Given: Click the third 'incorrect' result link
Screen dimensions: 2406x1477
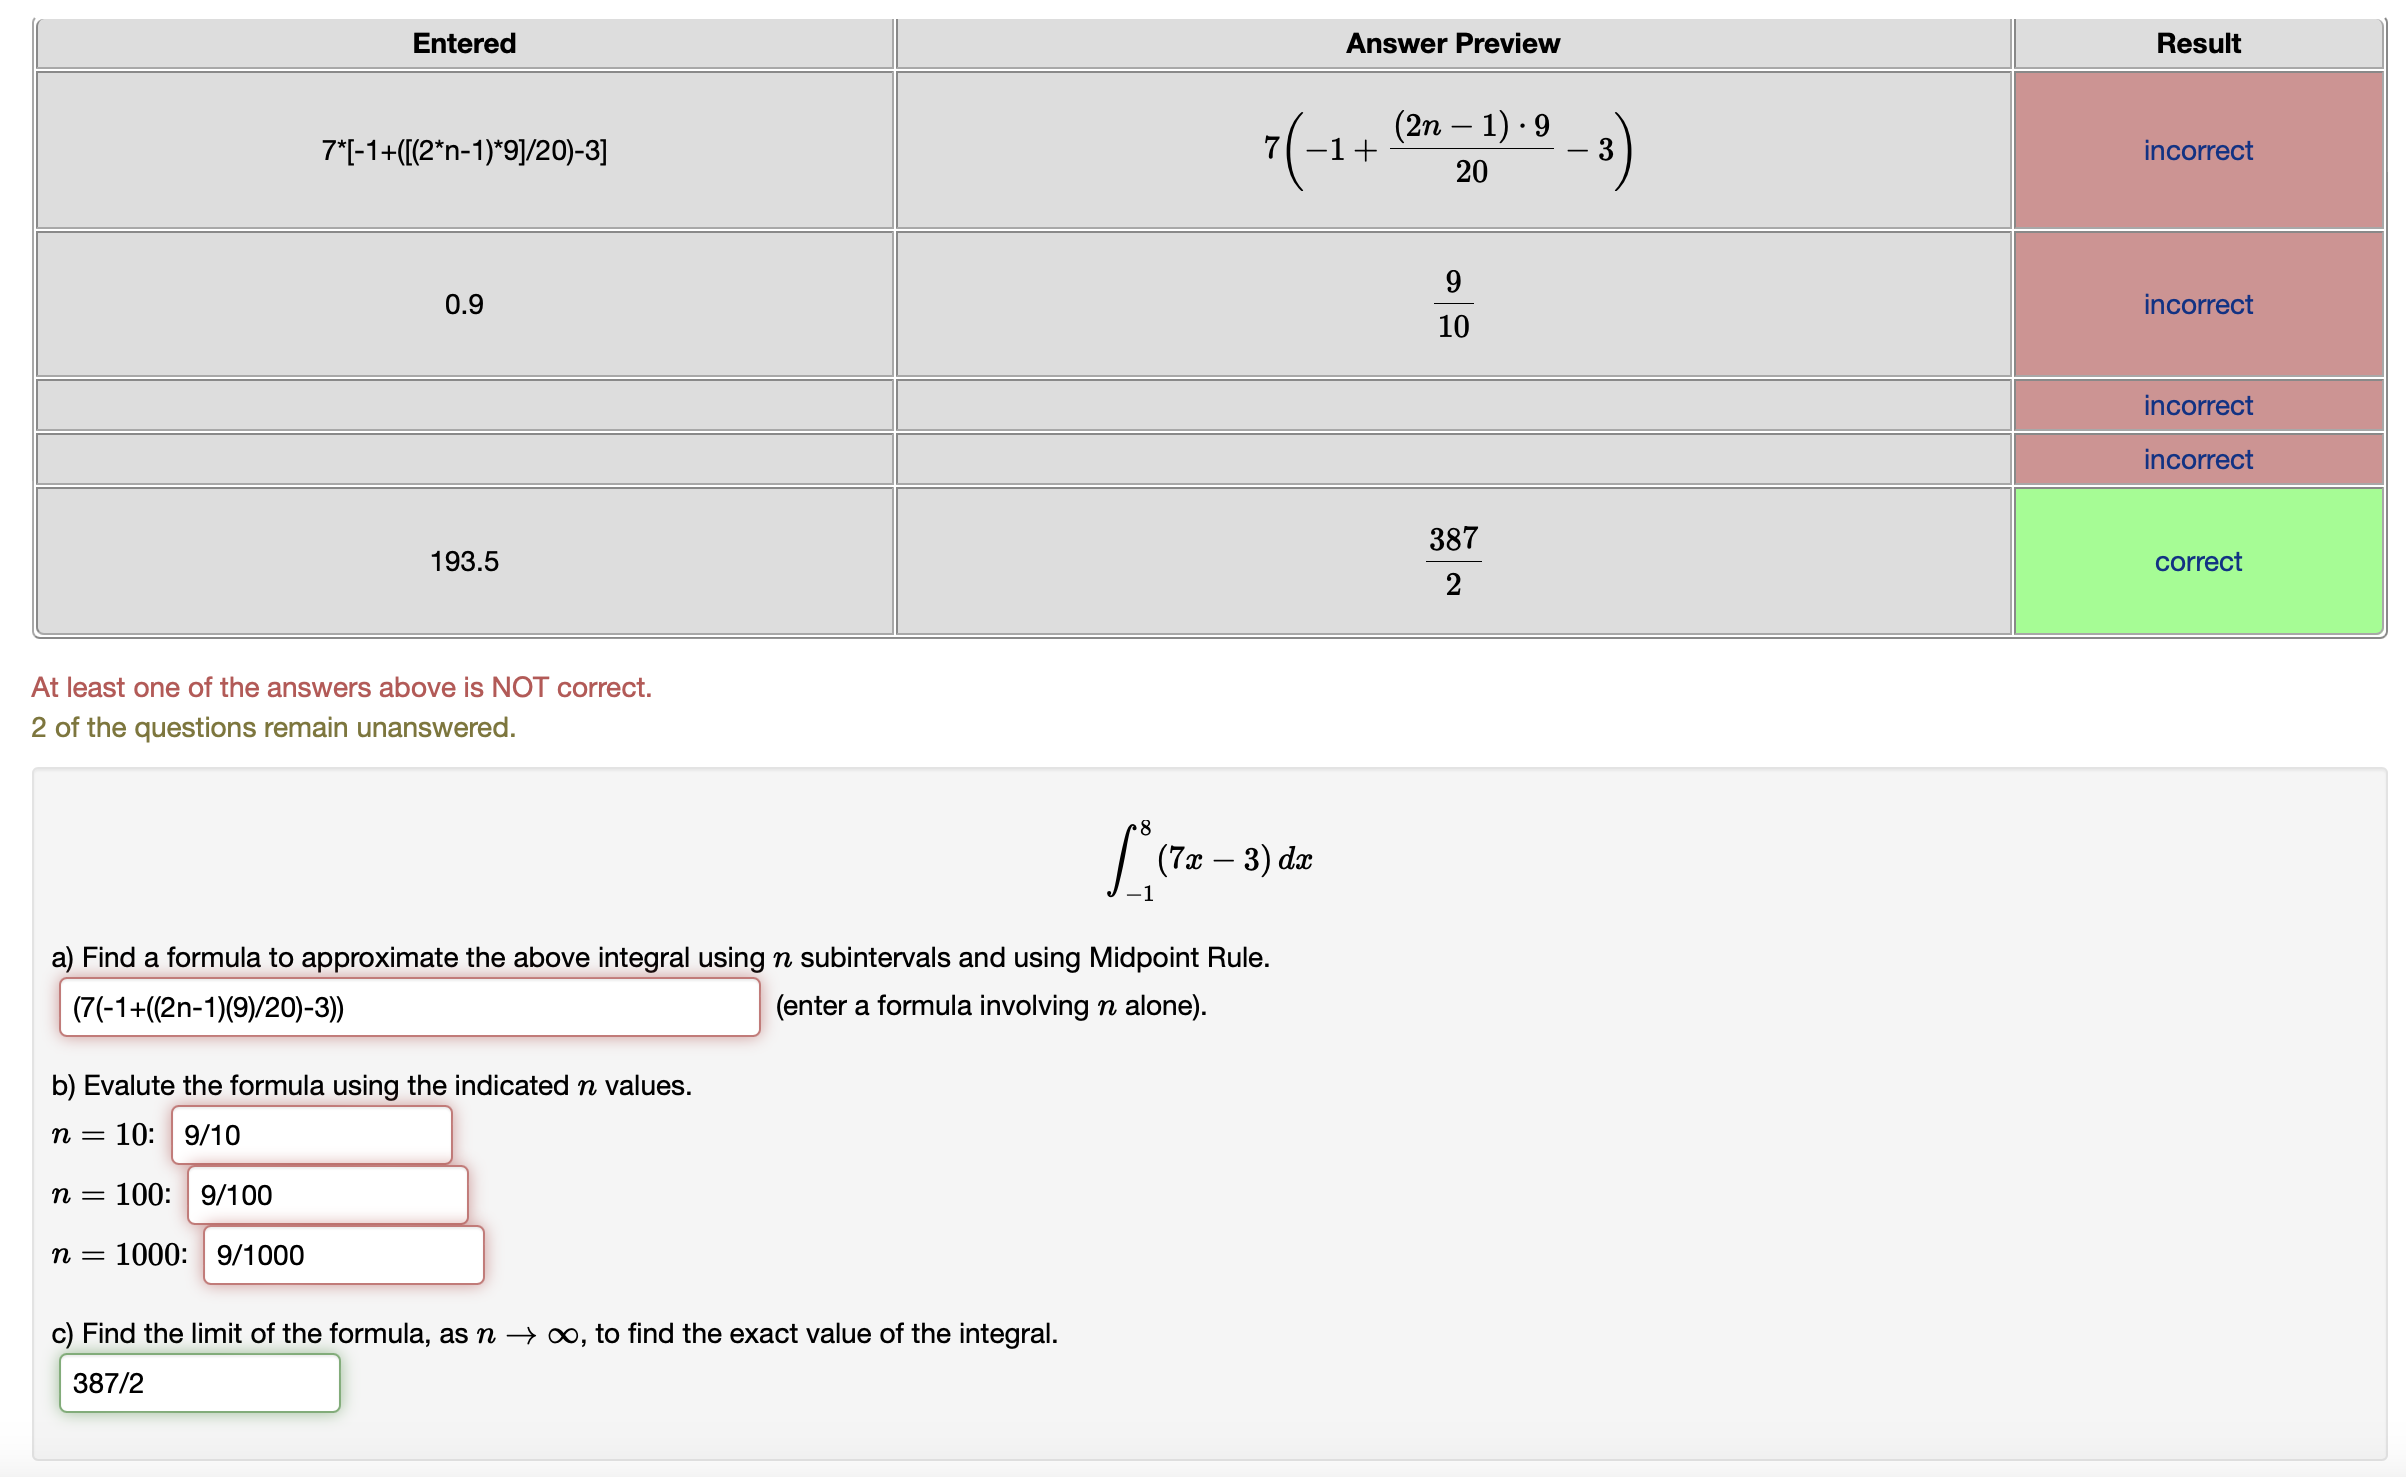Looking at the screenshot, I should [2197, 405].
